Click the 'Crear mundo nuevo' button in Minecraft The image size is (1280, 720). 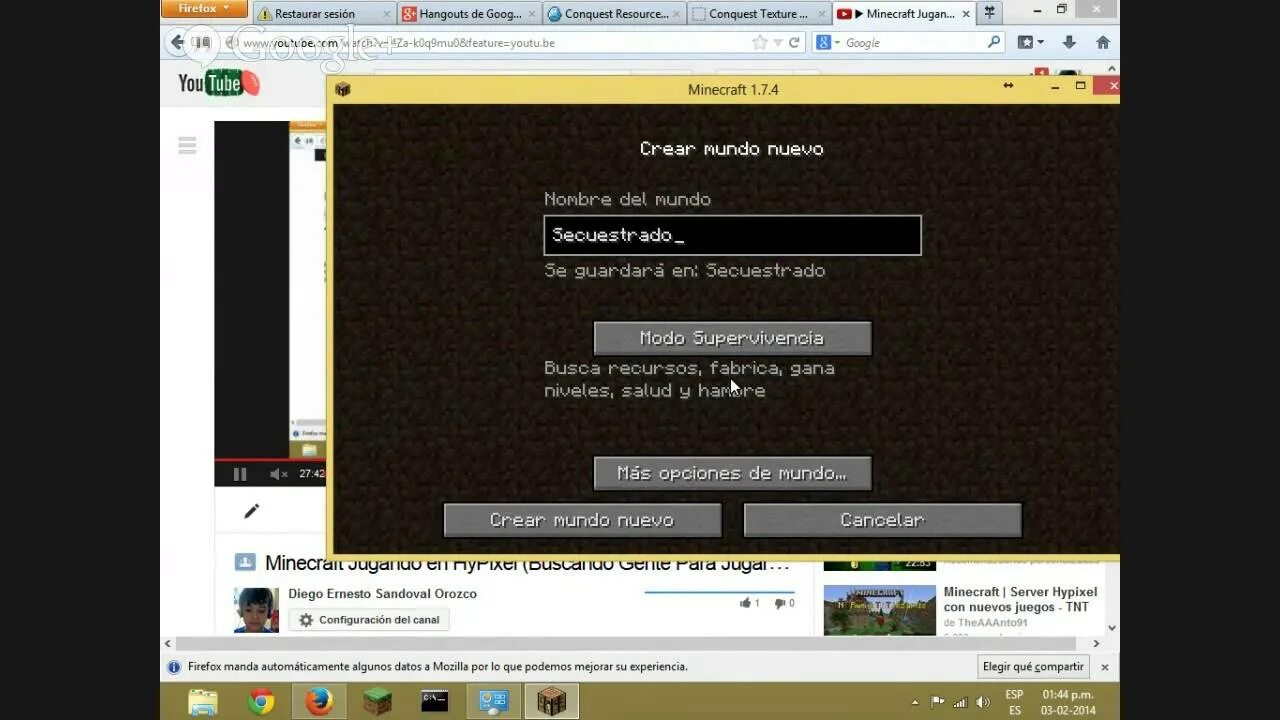[x=583, y=520]
